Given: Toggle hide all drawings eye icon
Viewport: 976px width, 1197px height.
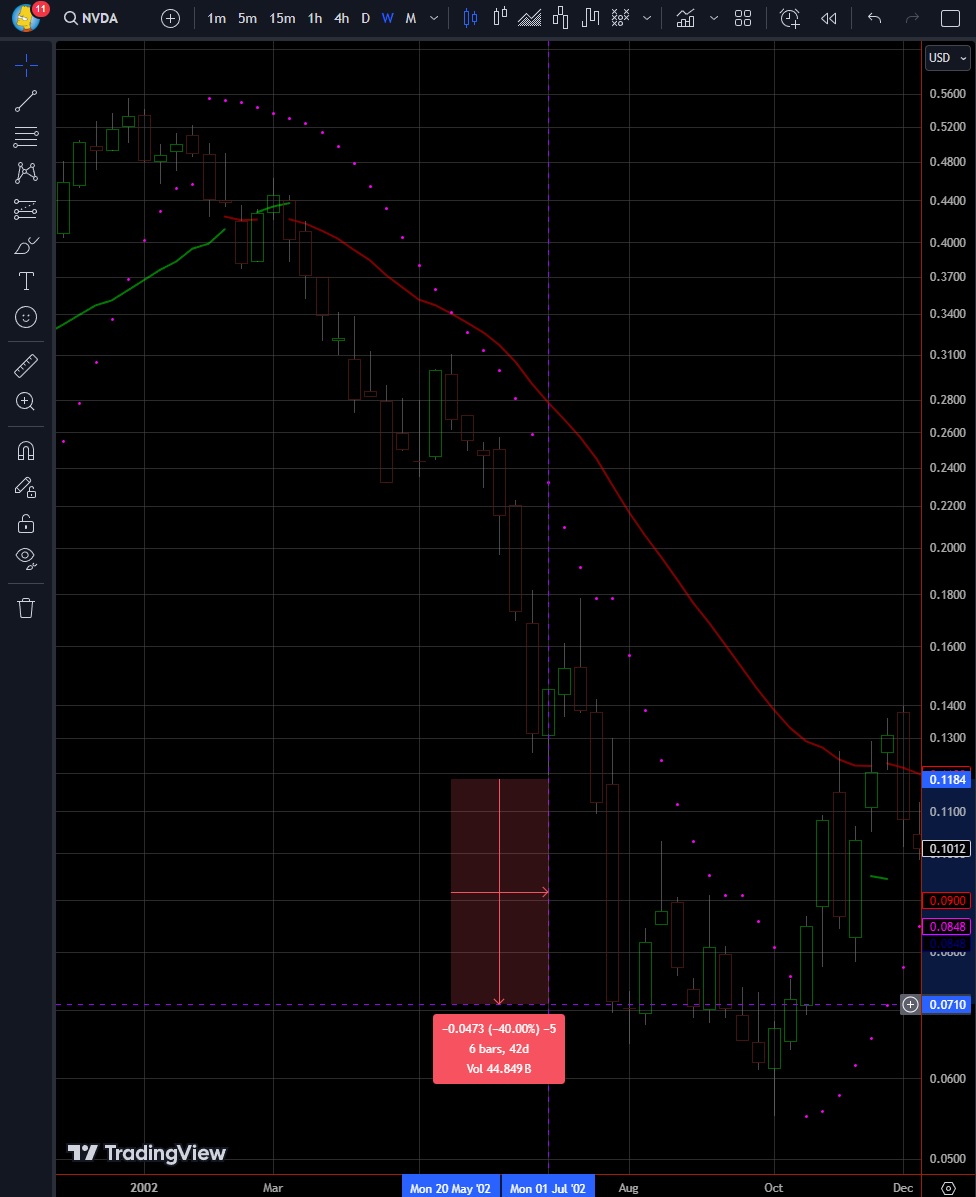Looking at the screenshot, I should [26, 559].
